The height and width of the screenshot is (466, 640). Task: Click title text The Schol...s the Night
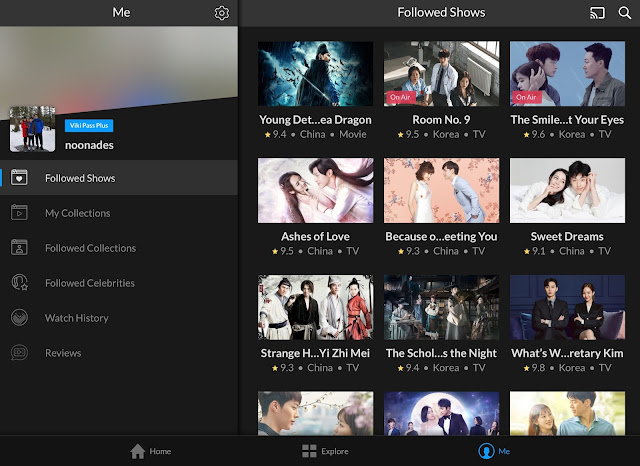click(x=441, y=353)
